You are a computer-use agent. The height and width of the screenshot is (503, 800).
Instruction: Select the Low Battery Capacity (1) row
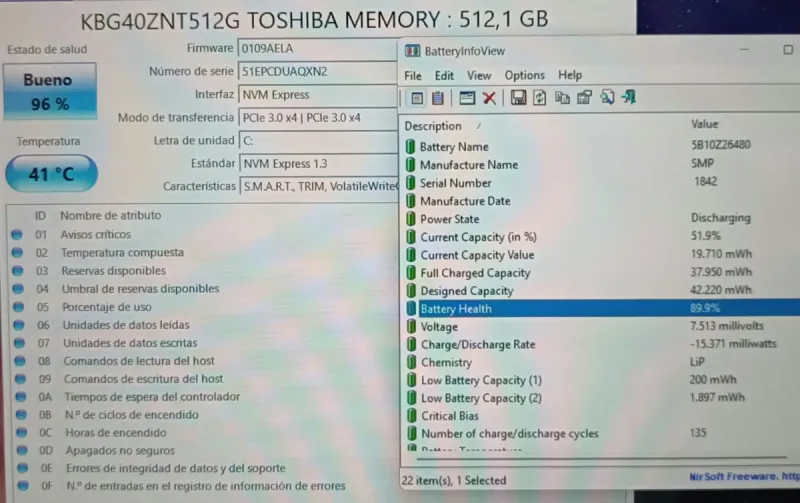pos(601,380)
